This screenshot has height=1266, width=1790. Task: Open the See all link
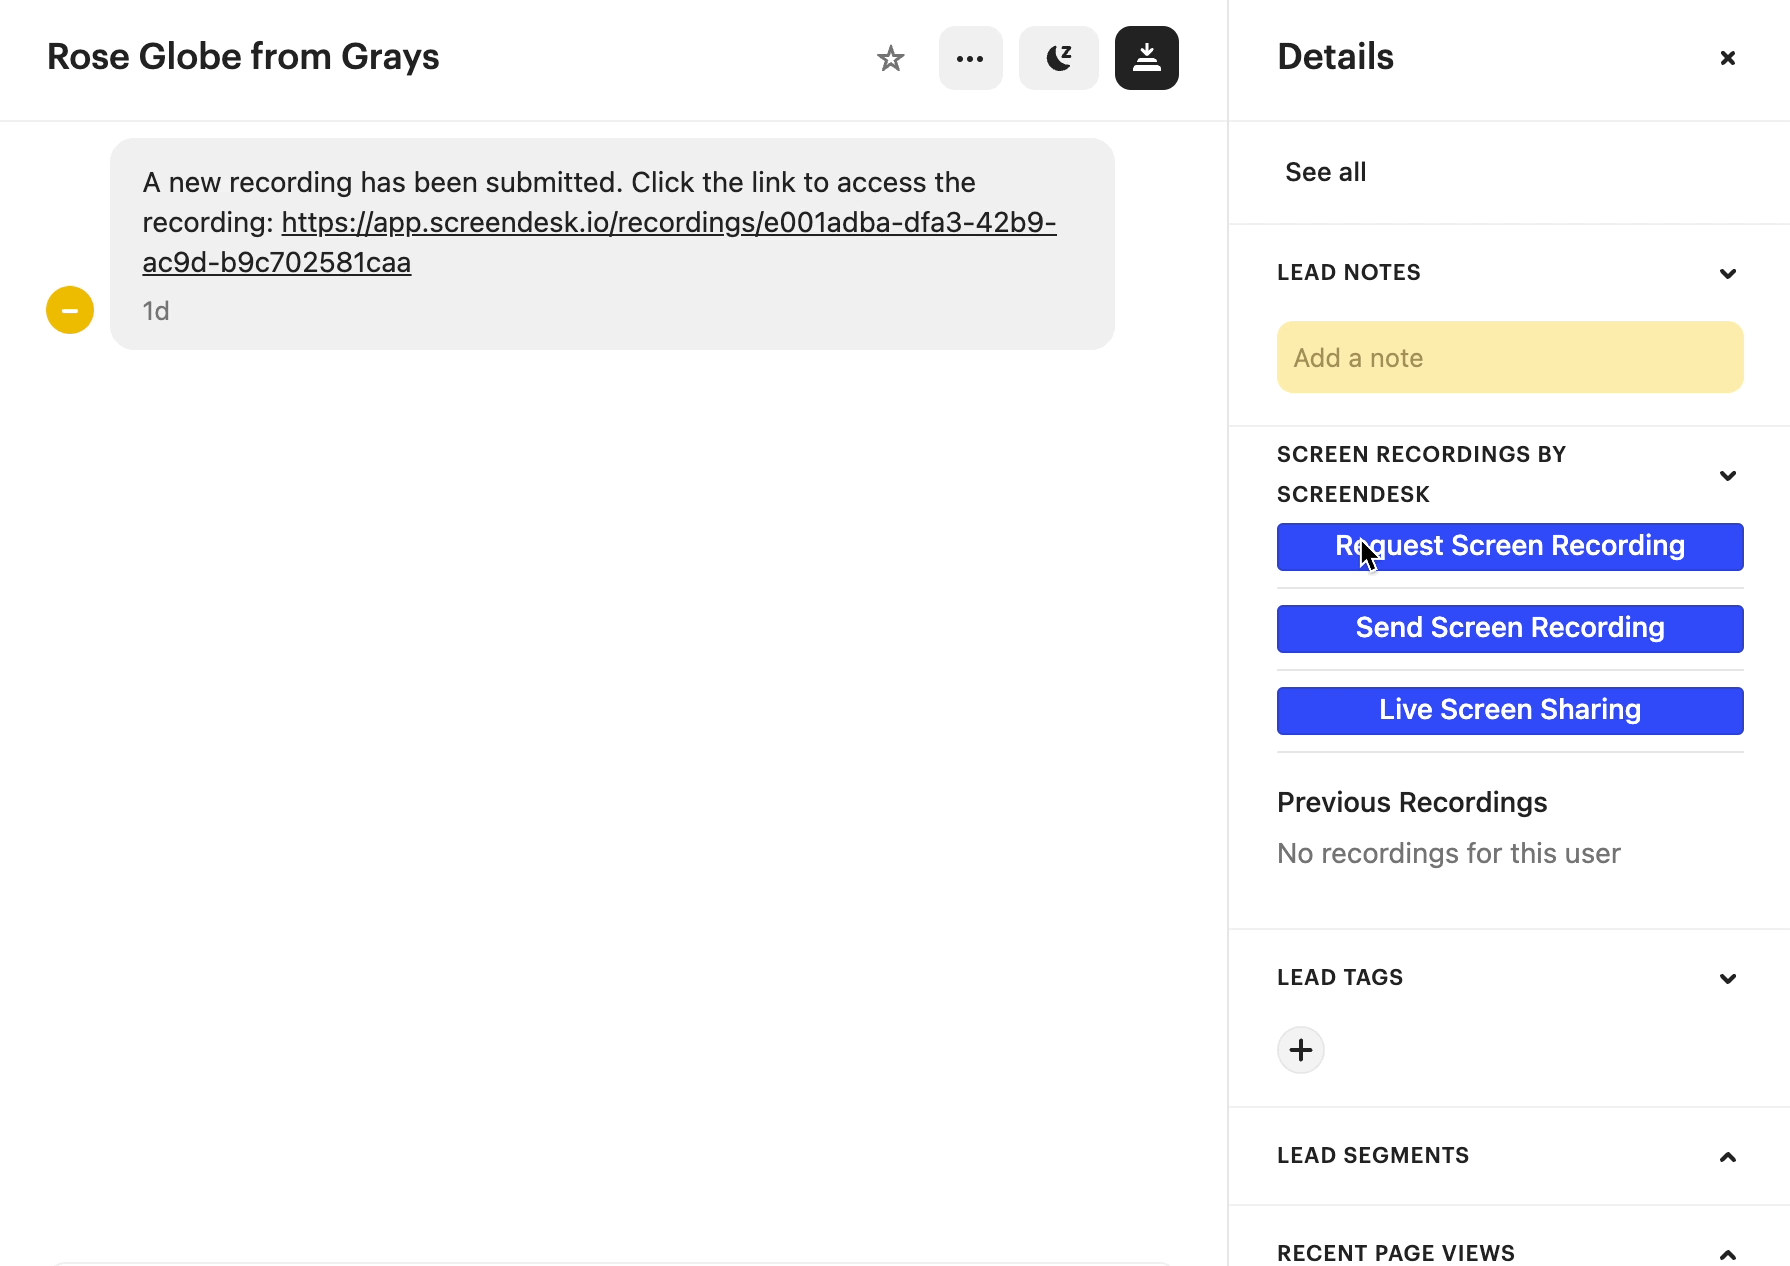click(1325, 171)
